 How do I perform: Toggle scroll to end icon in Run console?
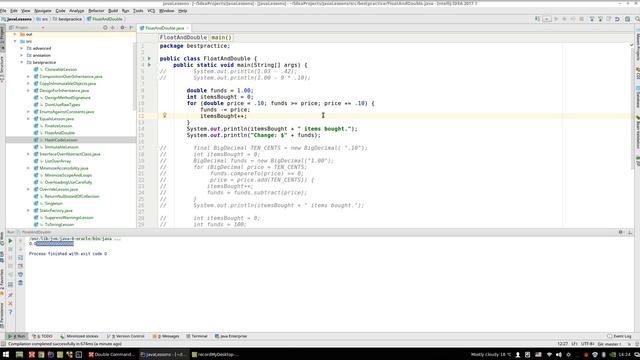[x=20, y=266]
